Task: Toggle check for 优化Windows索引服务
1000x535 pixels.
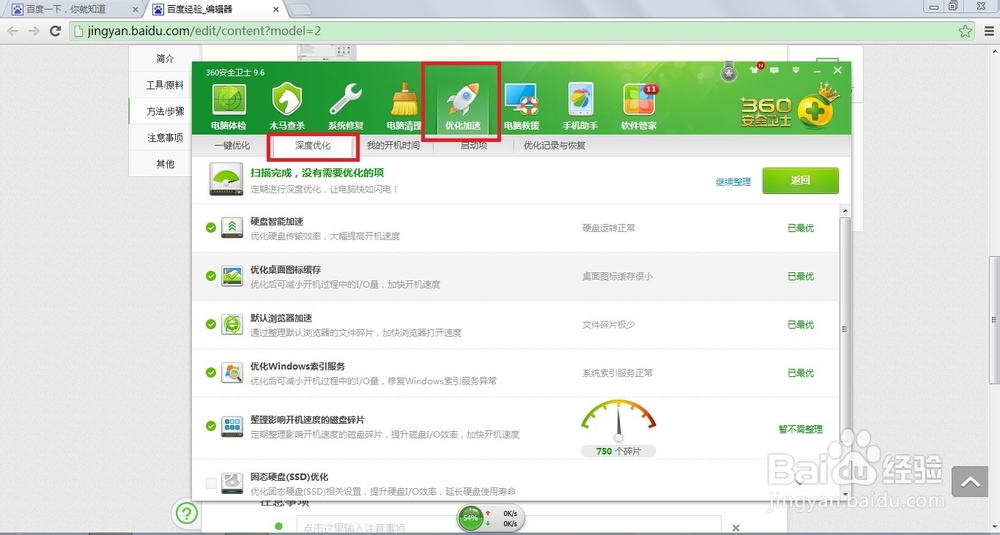Action: (210, 372)
